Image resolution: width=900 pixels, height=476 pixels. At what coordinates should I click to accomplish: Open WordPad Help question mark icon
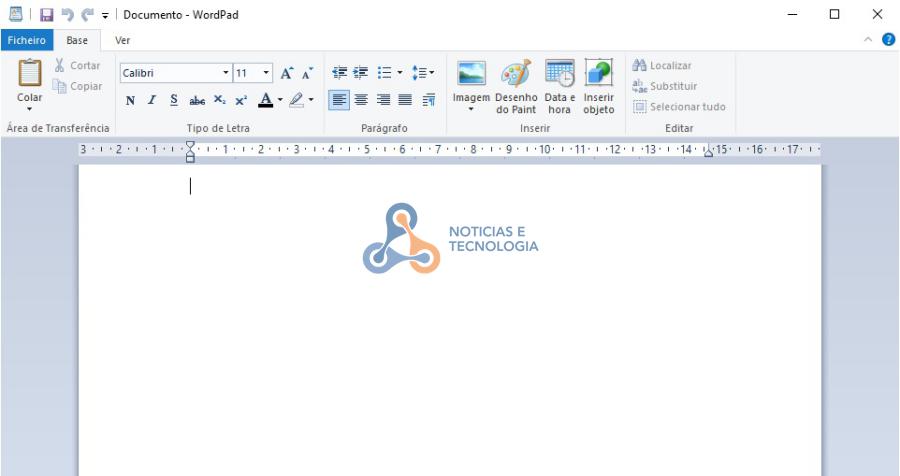click(888, 40)
